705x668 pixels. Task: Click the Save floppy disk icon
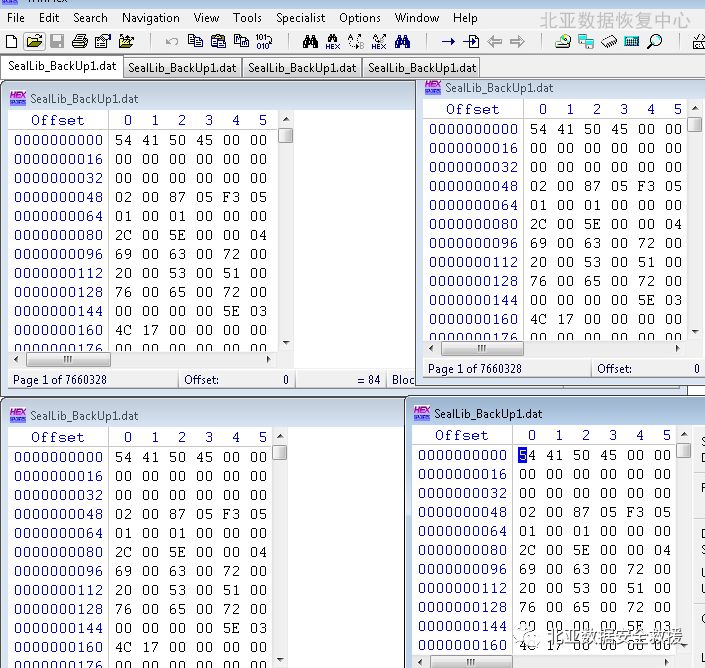[x=57, y=42]
